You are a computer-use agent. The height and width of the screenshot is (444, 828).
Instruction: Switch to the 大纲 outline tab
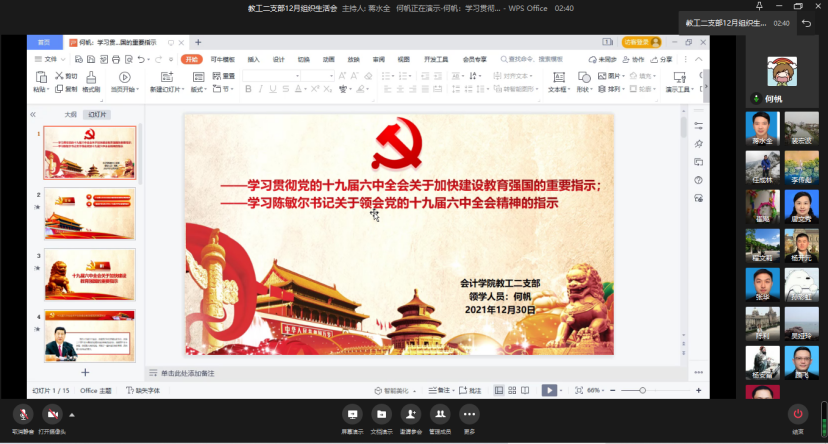click(70, 114)
